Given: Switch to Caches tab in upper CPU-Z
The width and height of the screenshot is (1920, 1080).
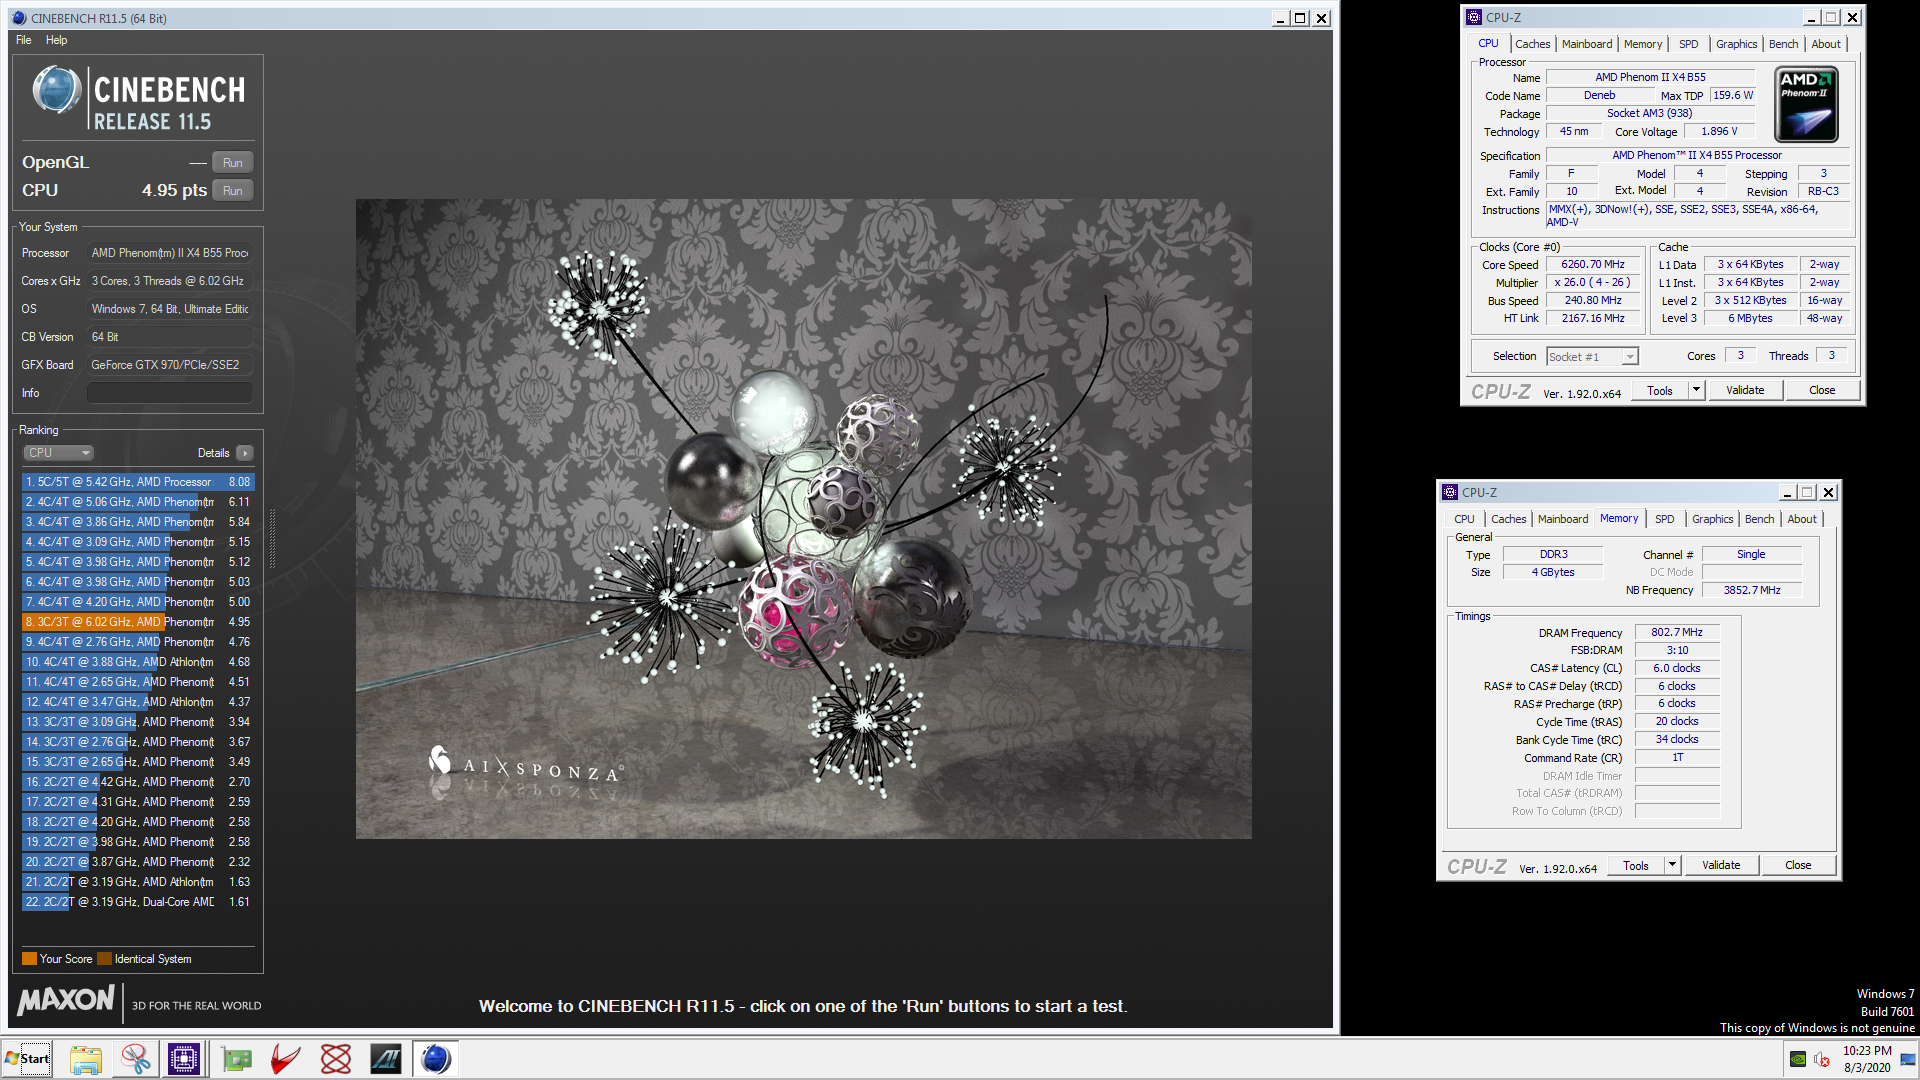Looking at the screenshot, I should pyautogui.click(x=1532, y=44).
